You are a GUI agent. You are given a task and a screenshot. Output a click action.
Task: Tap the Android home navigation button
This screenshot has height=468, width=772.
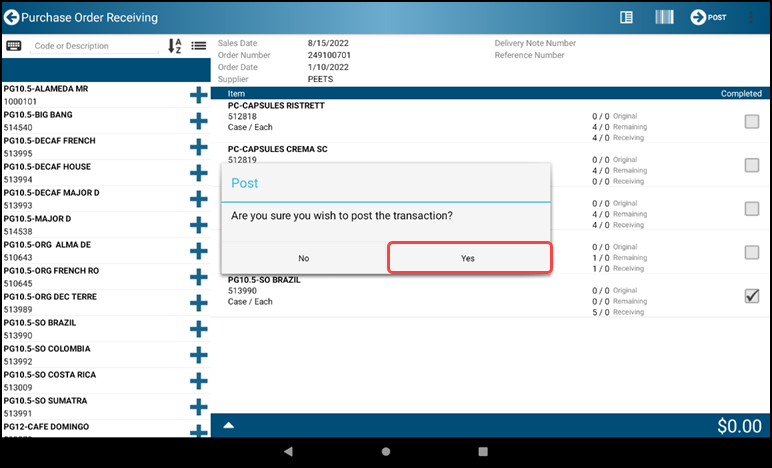point(386,451)
